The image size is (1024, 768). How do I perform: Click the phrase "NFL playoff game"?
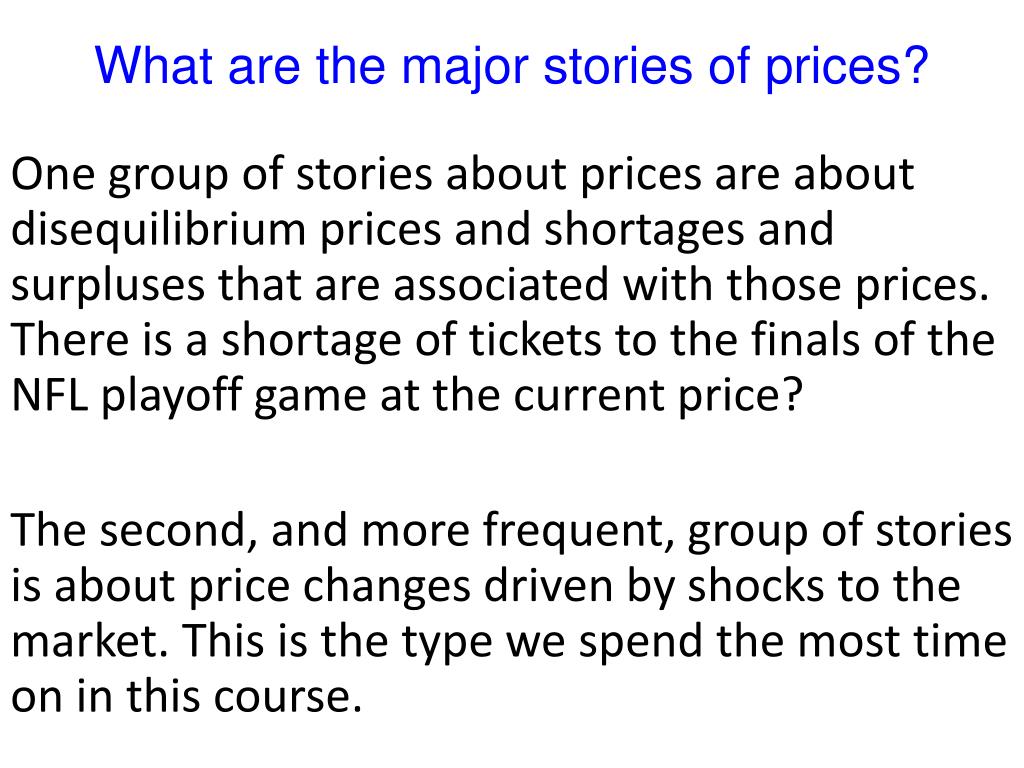(x=189, y=396)
